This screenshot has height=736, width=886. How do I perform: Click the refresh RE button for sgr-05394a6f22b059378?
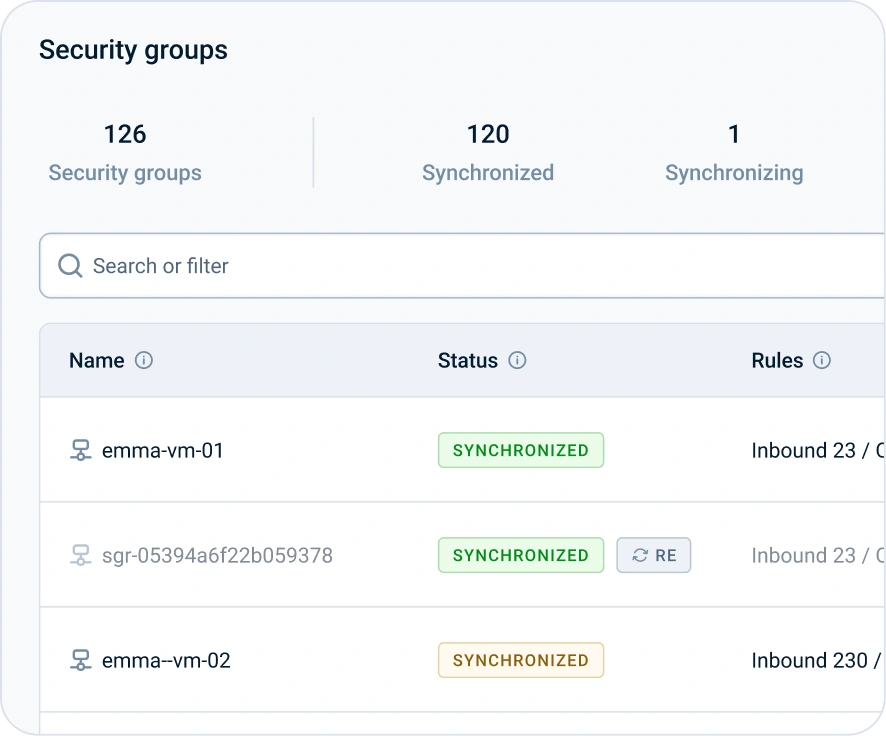pos(654,555)
